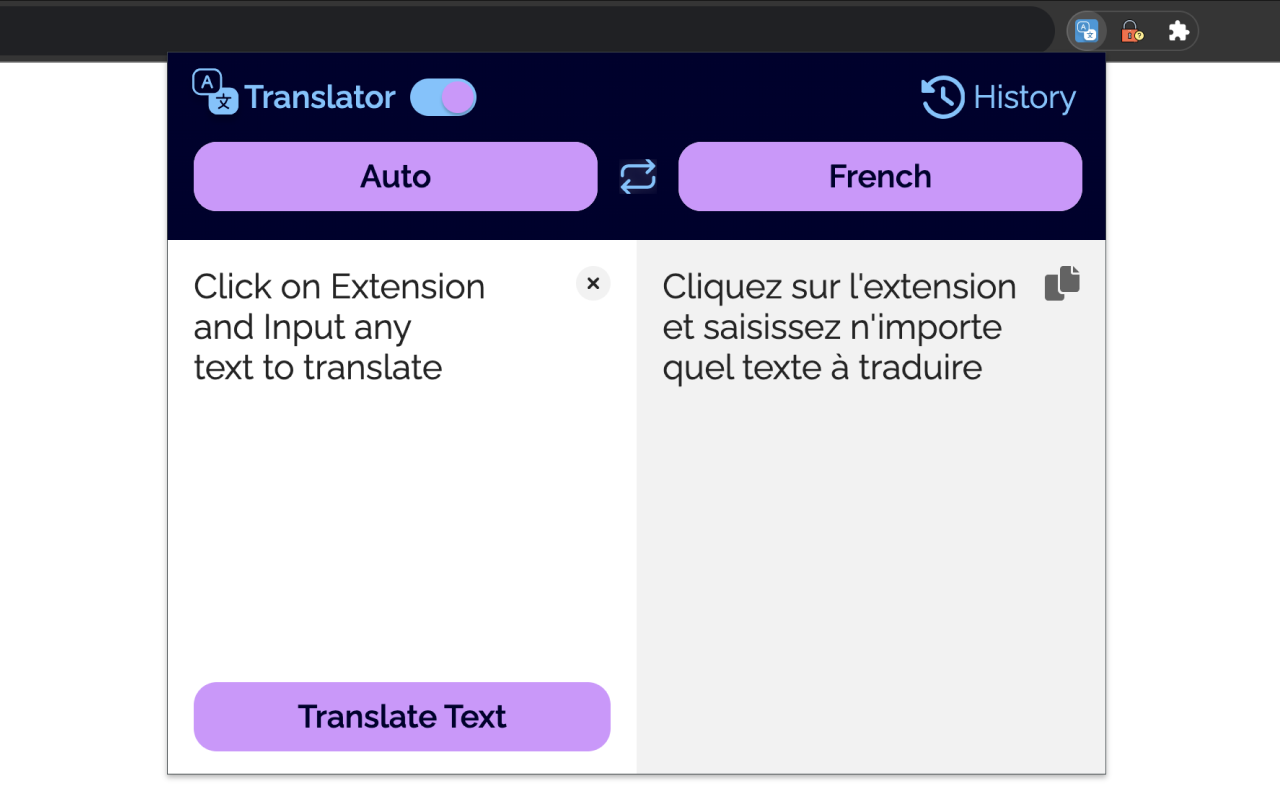Copy the French translated text
This screenshot has width=1280, height=800.
1062,283
